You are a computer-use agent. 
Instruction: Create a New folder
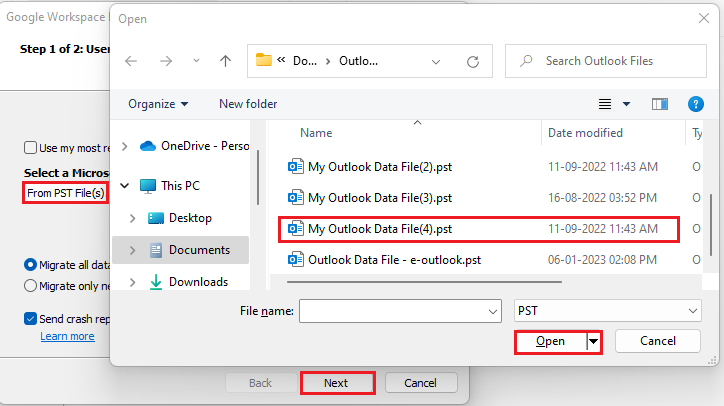point(248,104)
